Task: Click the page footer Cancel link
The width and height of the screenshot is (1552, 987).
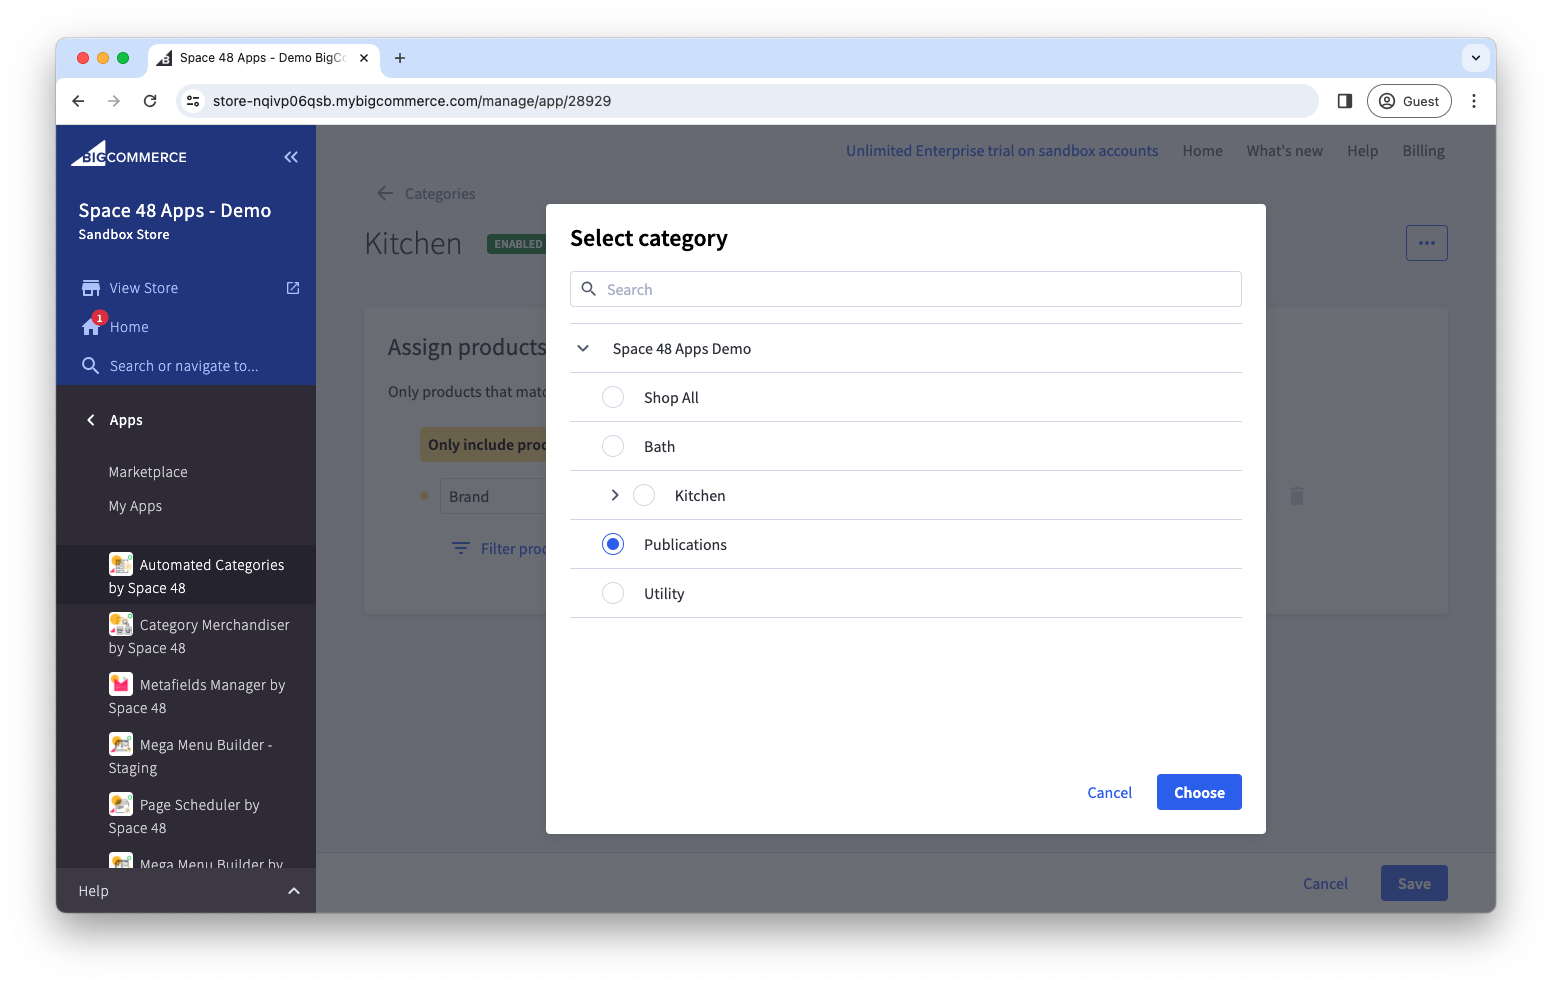Action: point(1325,883)
